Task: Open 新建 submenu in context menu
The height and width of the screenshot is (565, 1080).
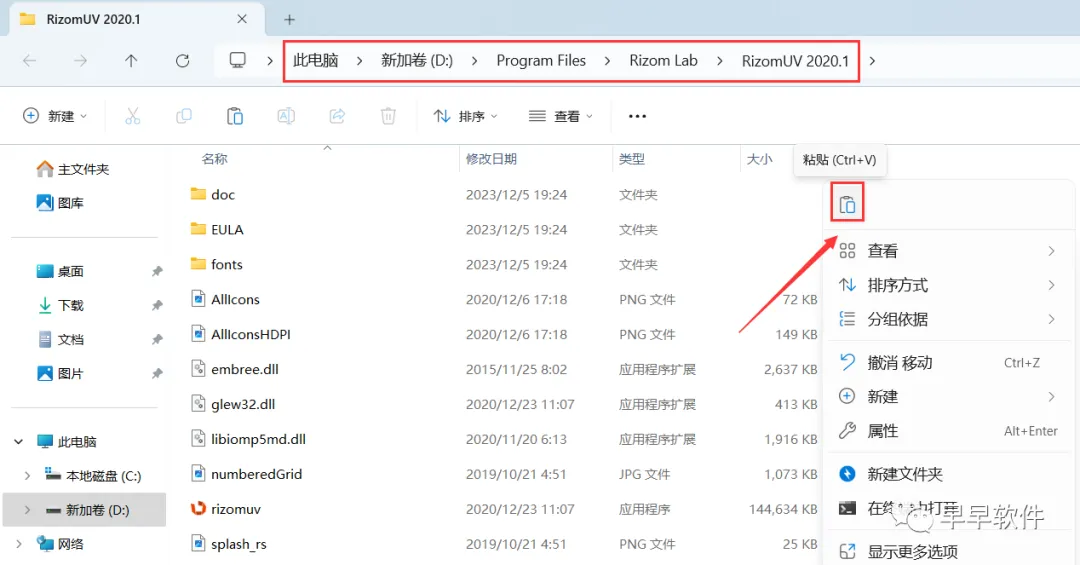Action: pos(948,396)
